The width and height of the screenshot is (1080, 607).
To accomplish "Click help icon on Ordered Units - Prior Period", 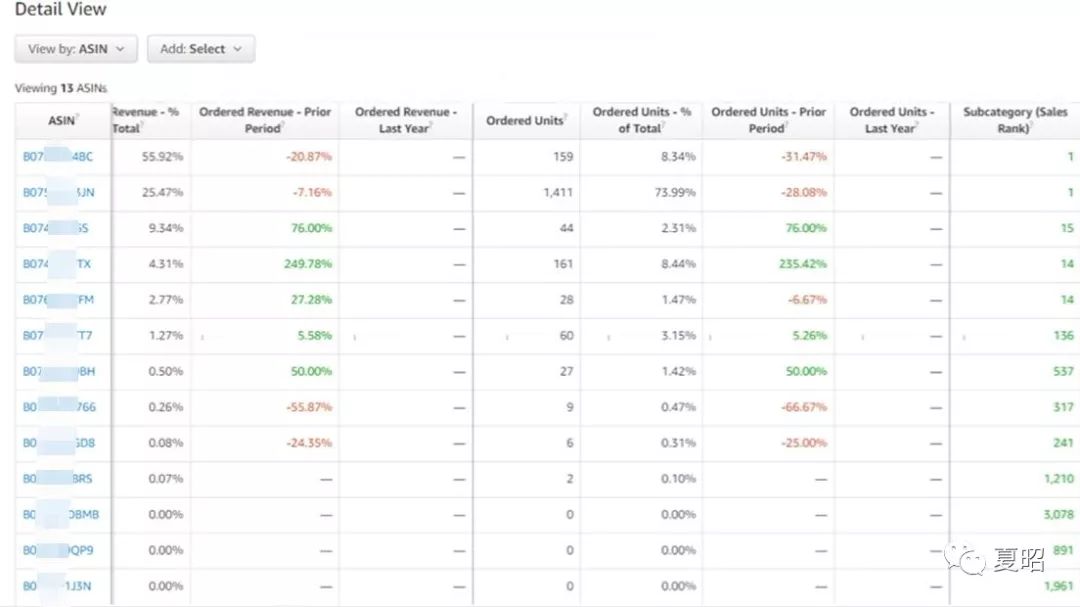I will (x=788, y=126).
